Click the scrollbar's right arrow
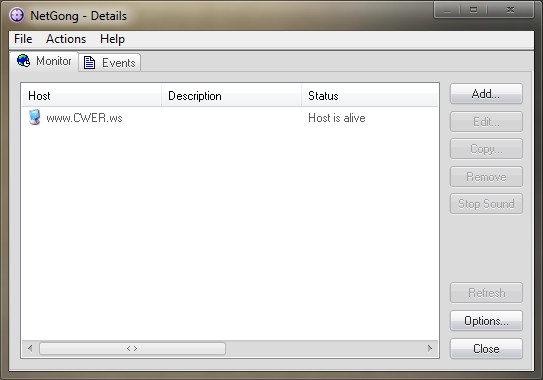Screen dimensions: 543x380 [430, 348]
